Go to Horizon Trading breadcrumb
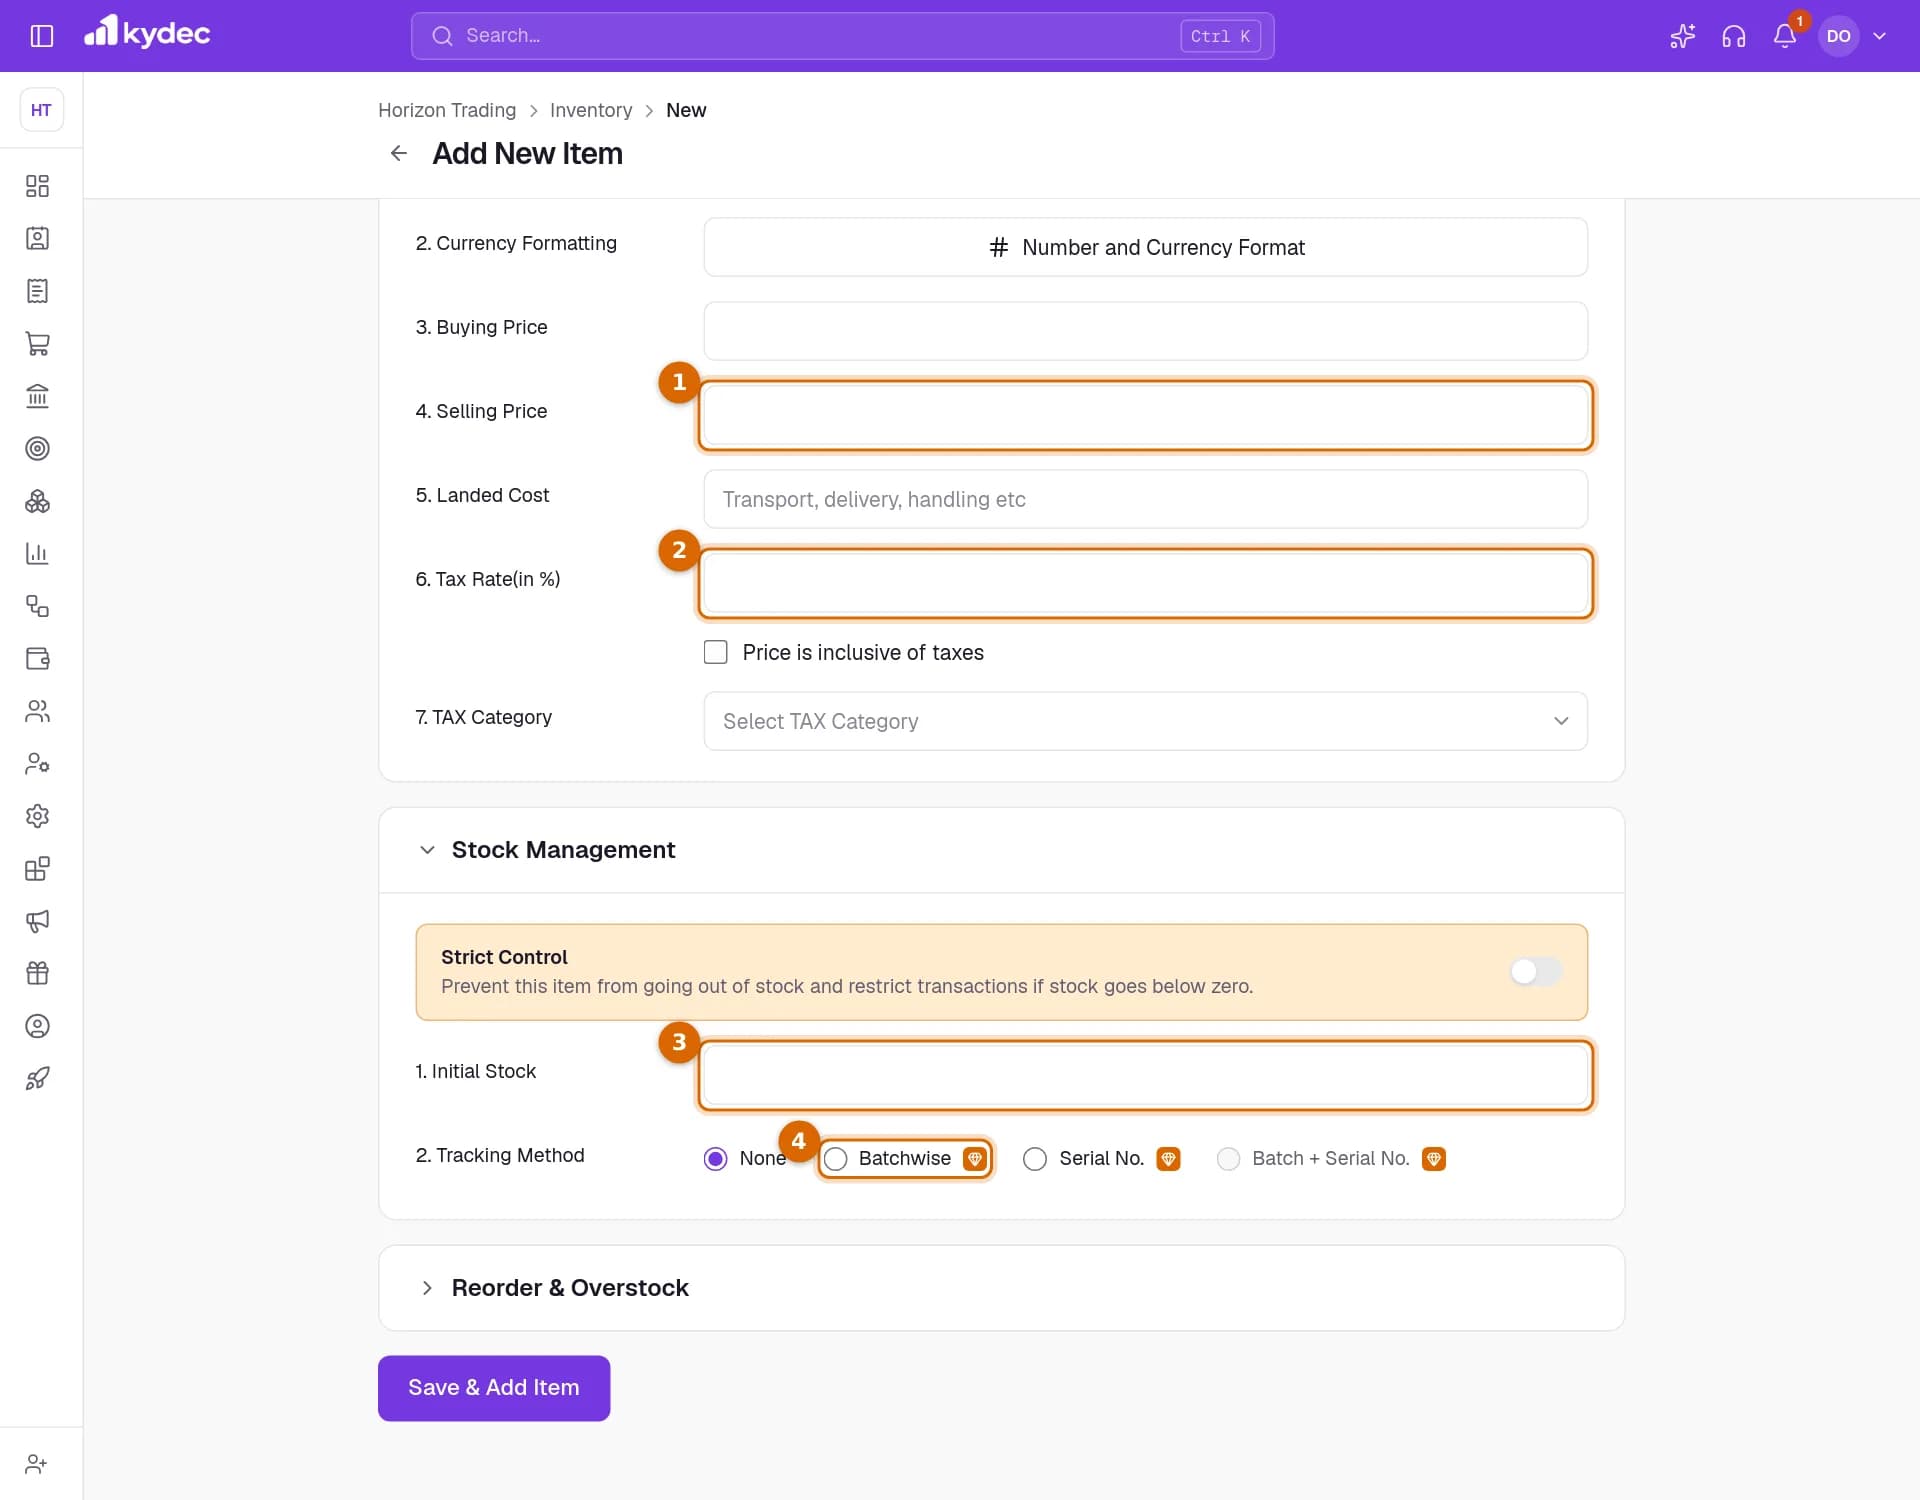This screenshot has width=1920, height=1500. pos(447,110)
